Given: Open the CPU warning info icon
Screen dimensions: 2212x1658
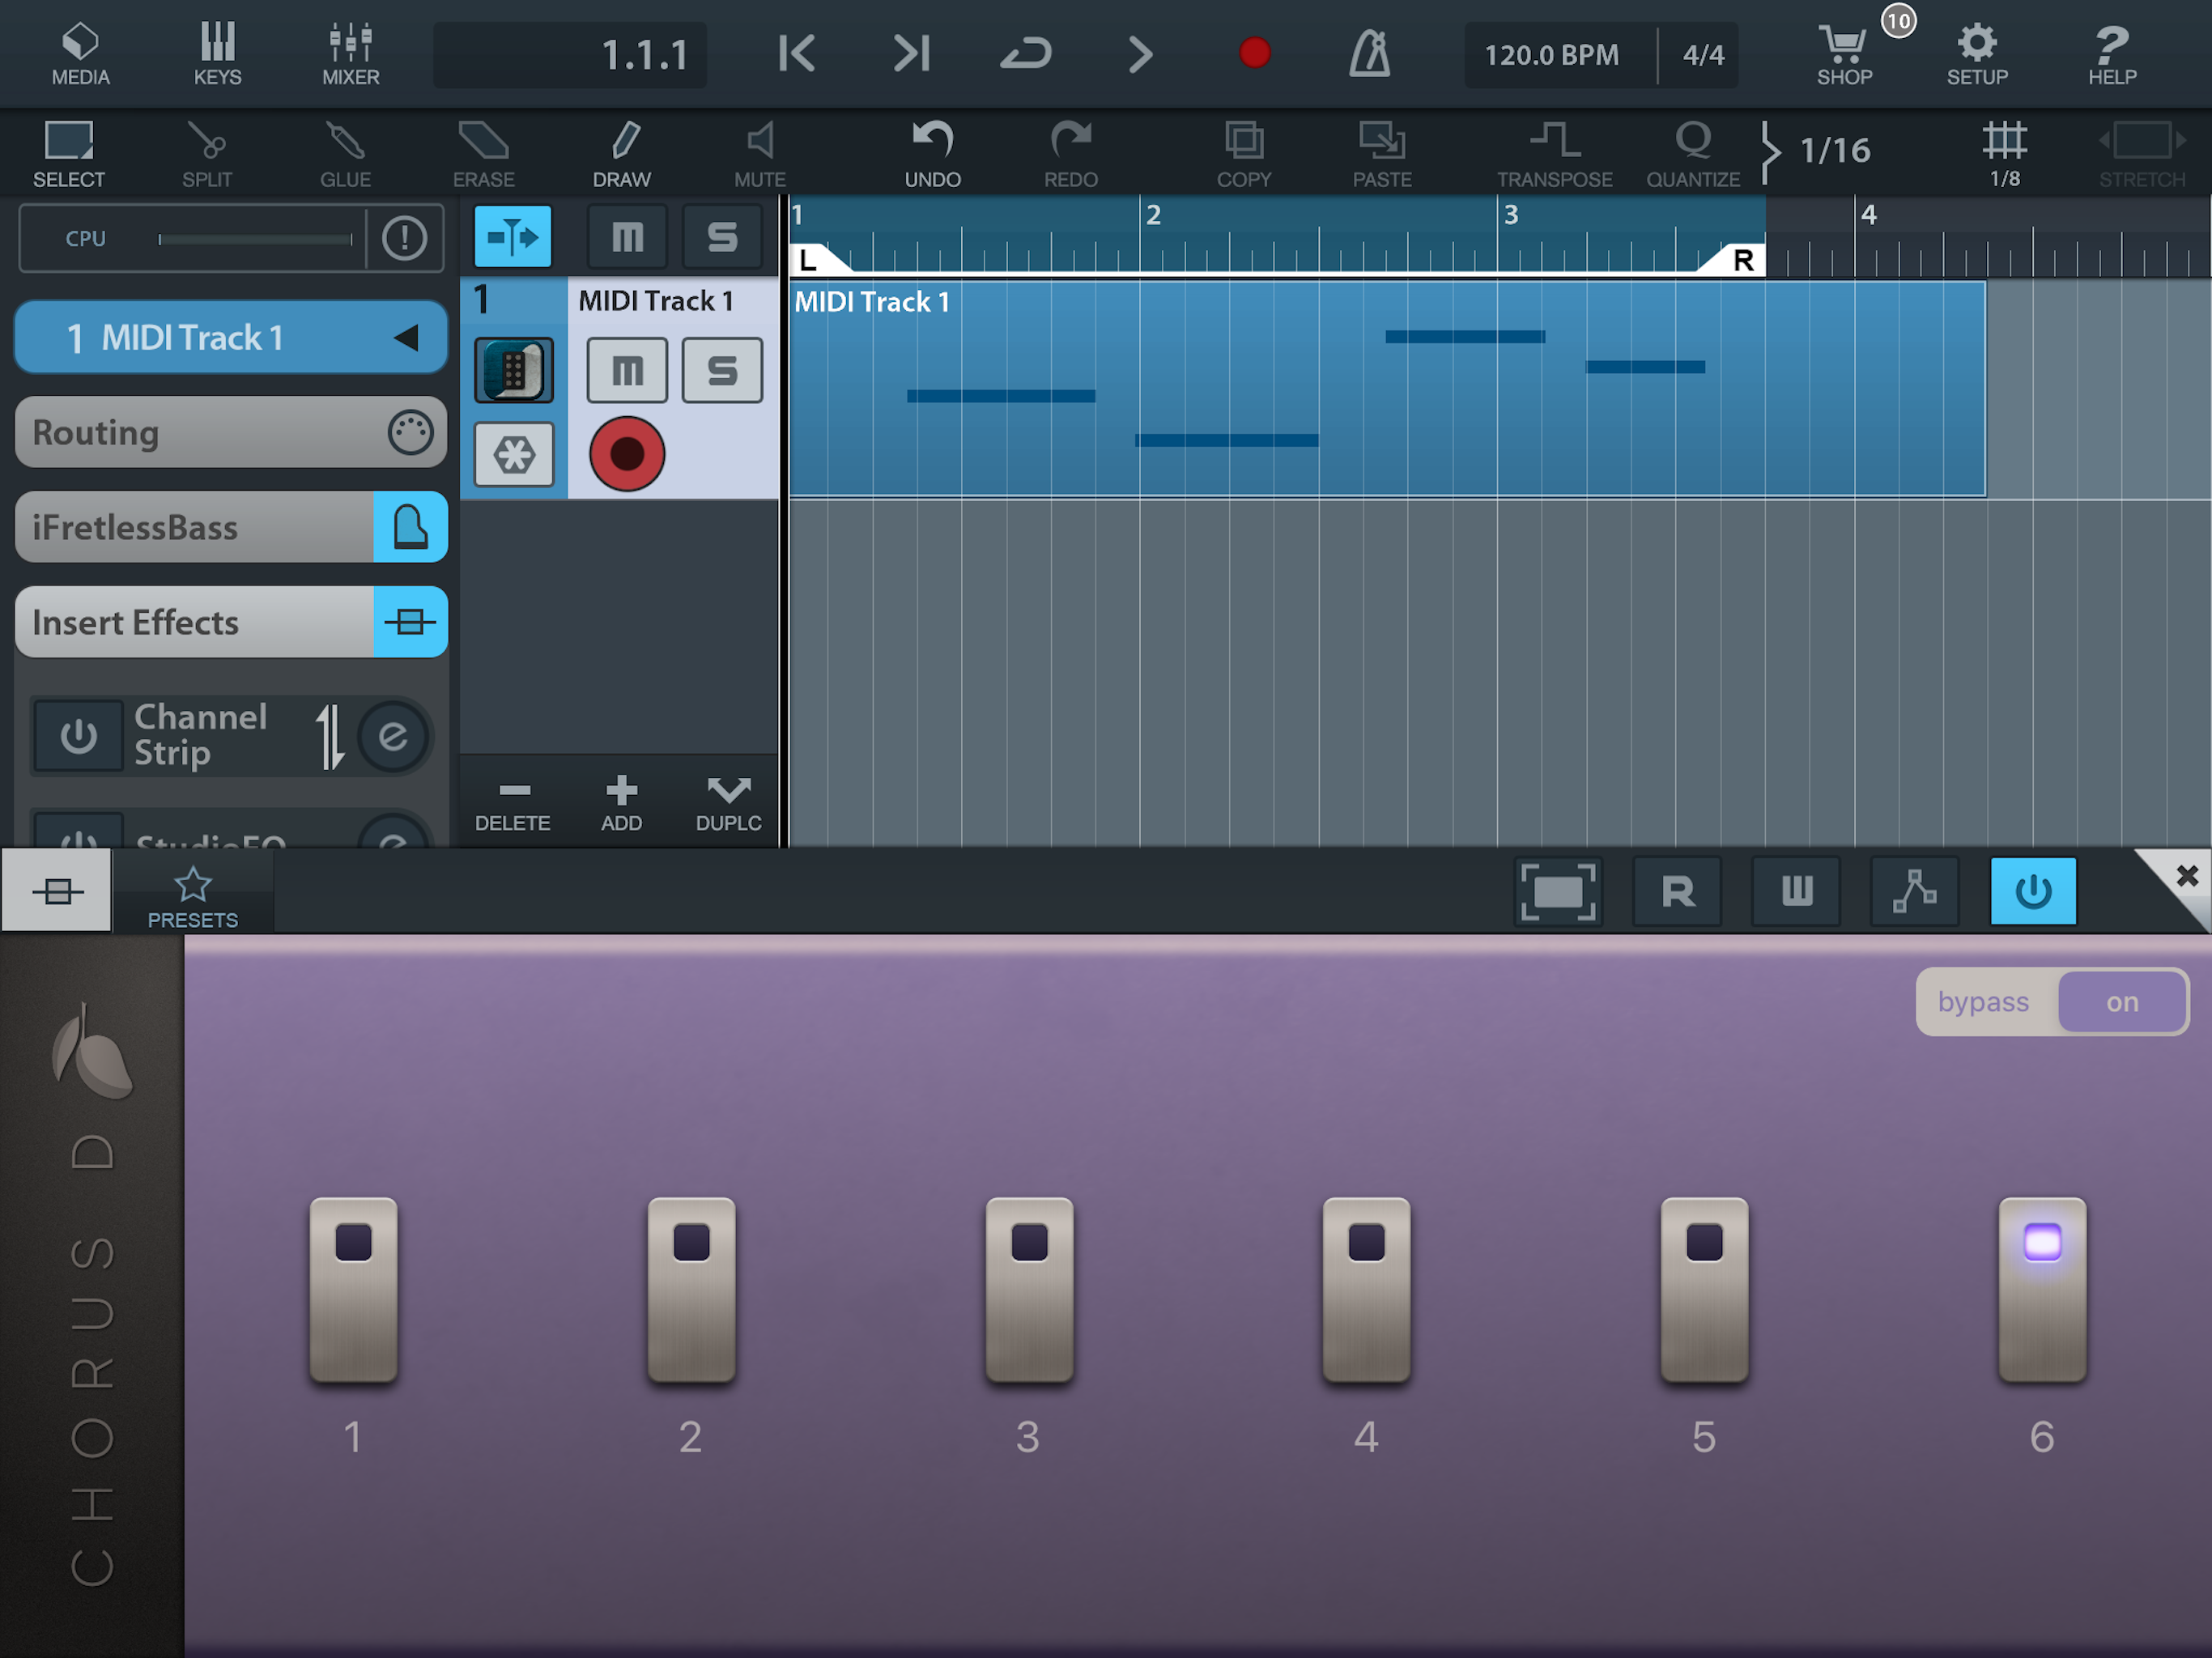Looking at the screenshot, I should click(404, 238).
